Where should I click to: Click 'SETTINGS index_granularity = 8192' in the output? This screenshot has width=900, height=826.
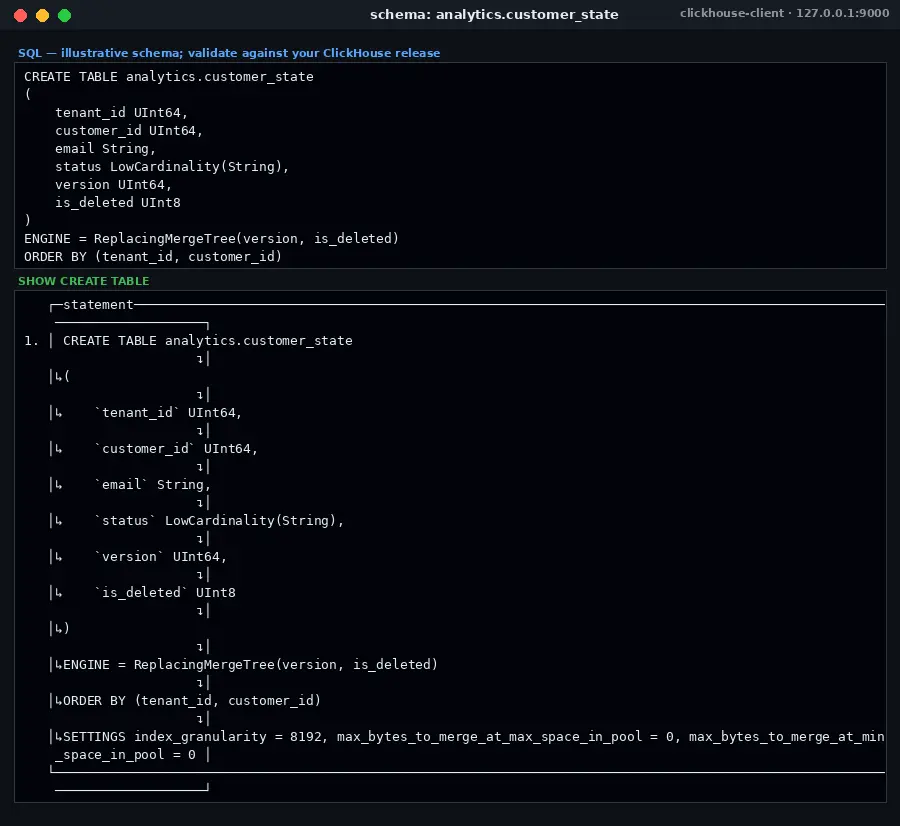[x=195, y=737]
